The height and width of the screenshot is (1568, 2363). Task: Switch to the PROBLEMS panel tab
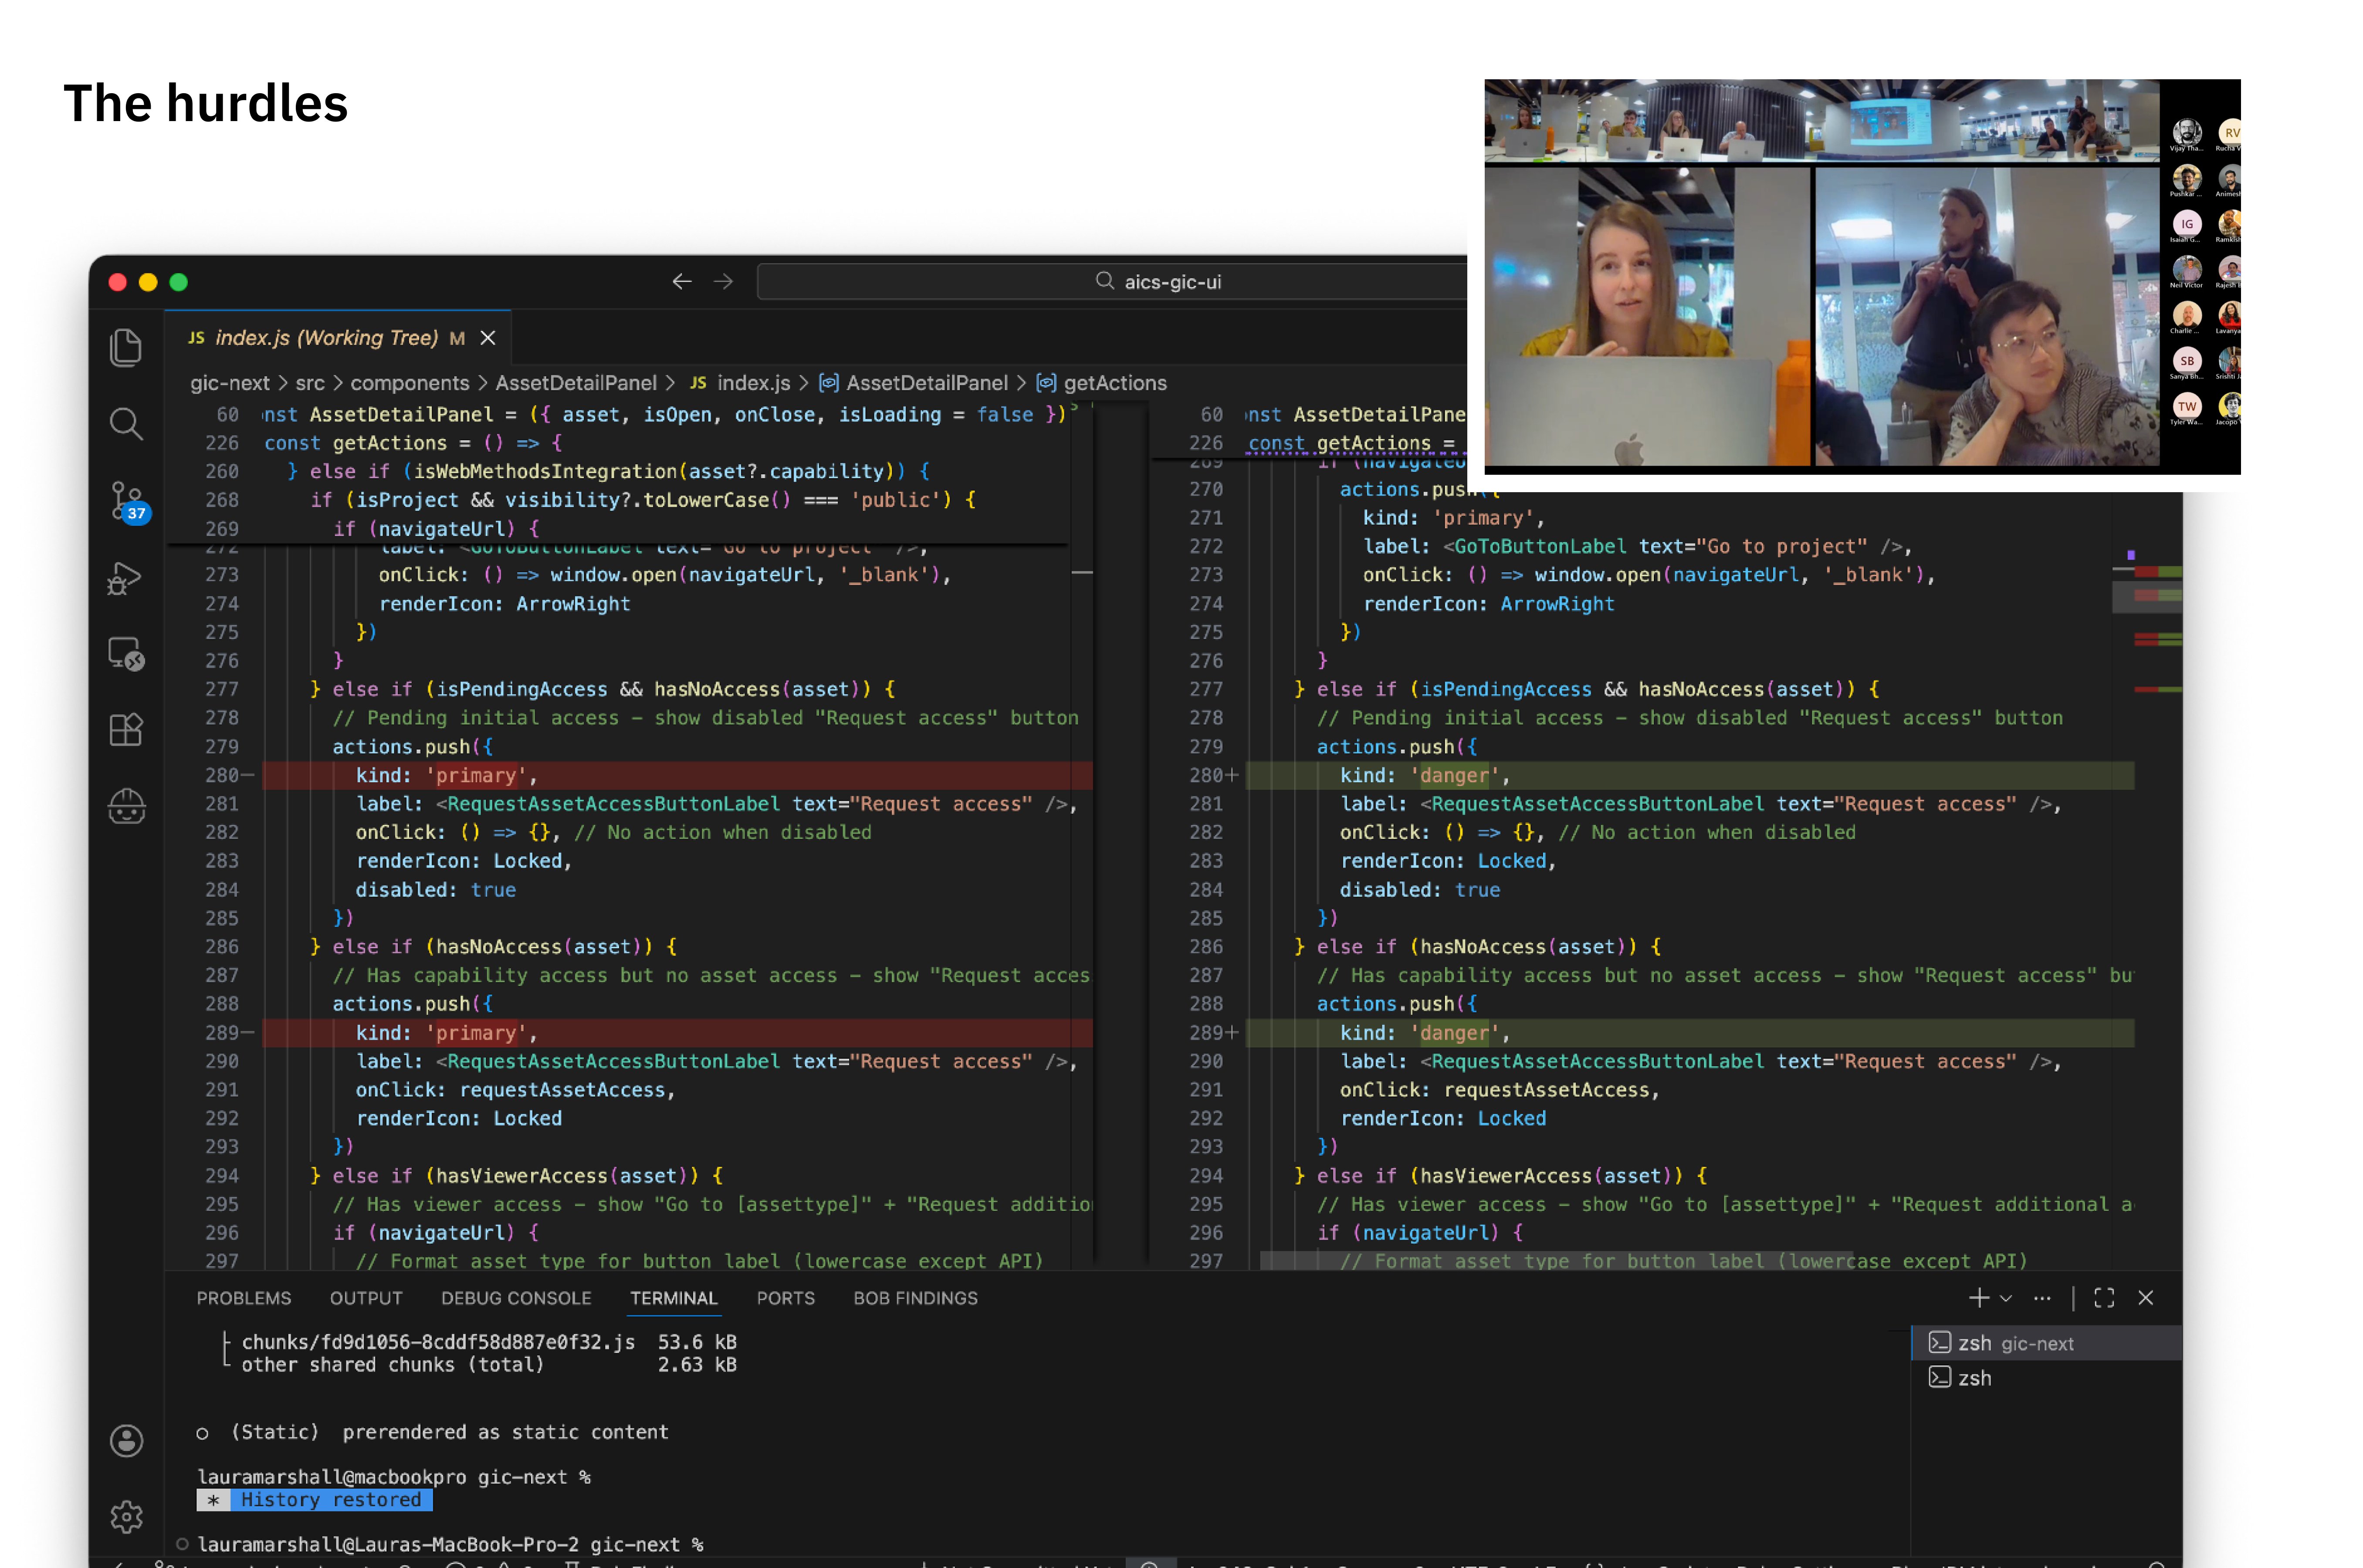(244, 1298)
